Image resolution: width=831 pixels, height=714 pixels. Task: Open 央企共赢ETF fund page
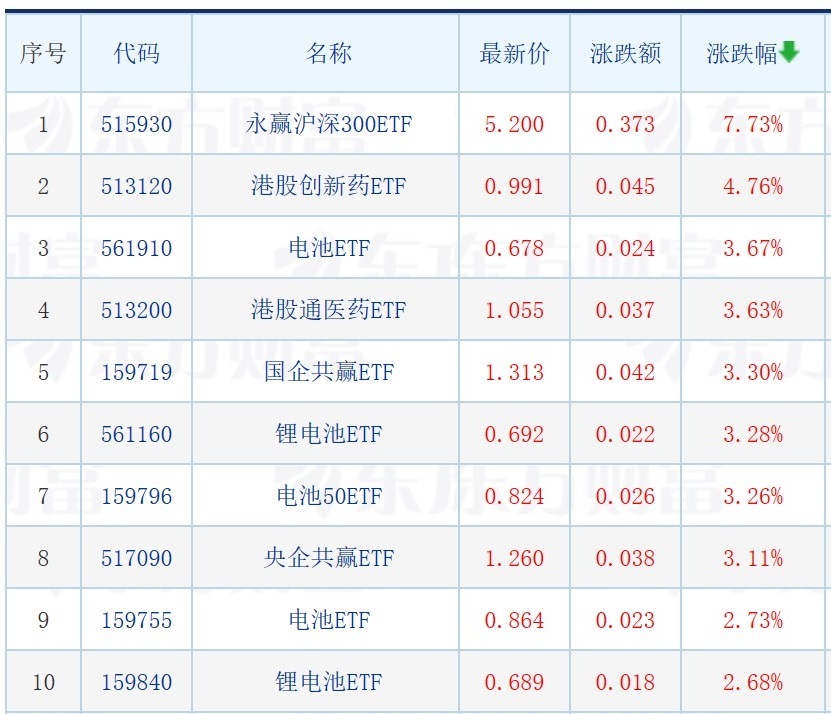328,559
